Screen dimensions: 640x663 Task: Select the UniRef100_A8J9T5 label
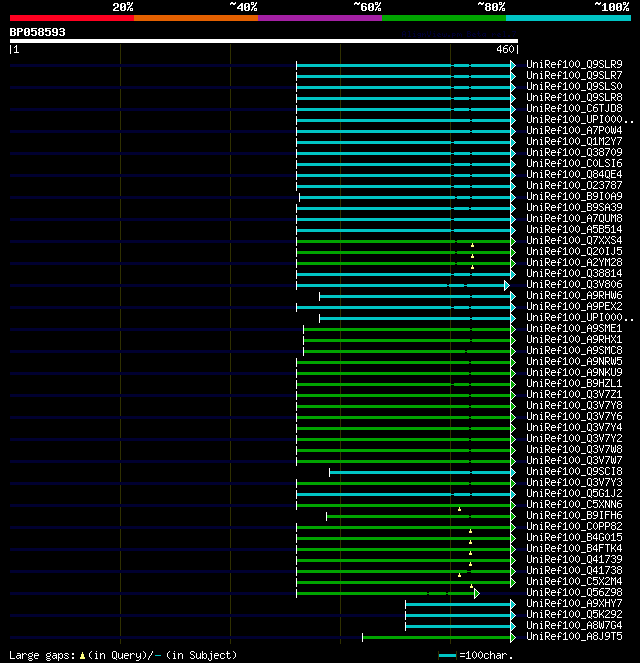point(574,636)
